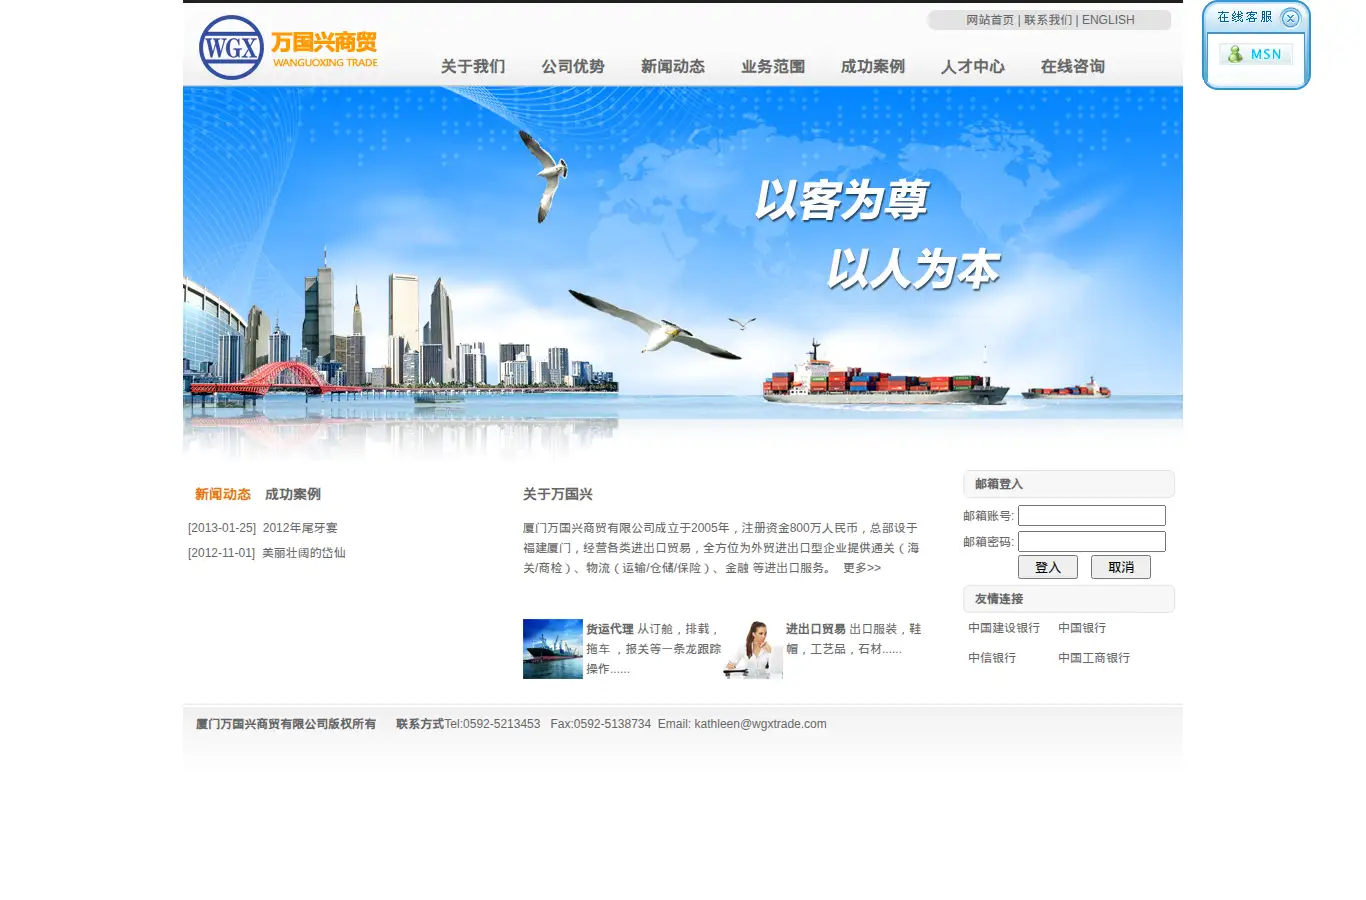The width and height of the screenshot is (1366, 900).
Task: Click the date [2012-11-01] in the news list
Action: pyautogui.click(x=222, y=553)
